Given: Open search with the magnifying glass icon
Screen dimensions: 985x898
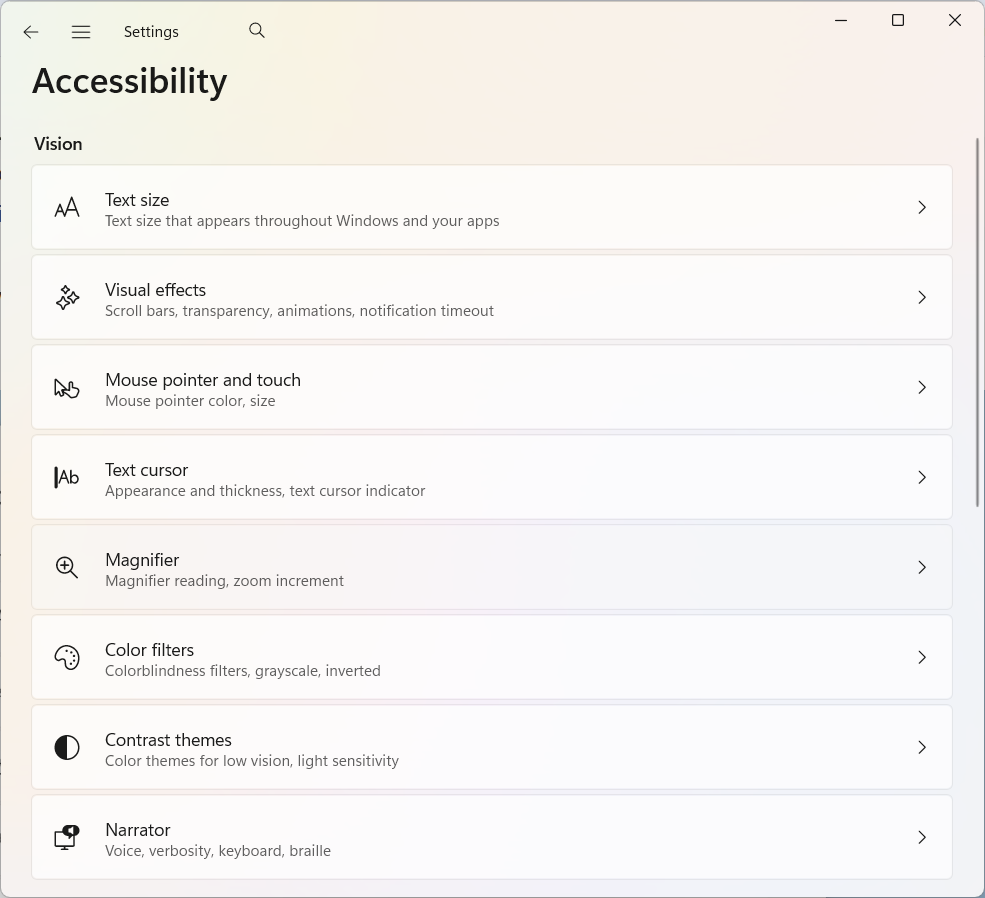Looking at the screenshot, I should point(257,31).
